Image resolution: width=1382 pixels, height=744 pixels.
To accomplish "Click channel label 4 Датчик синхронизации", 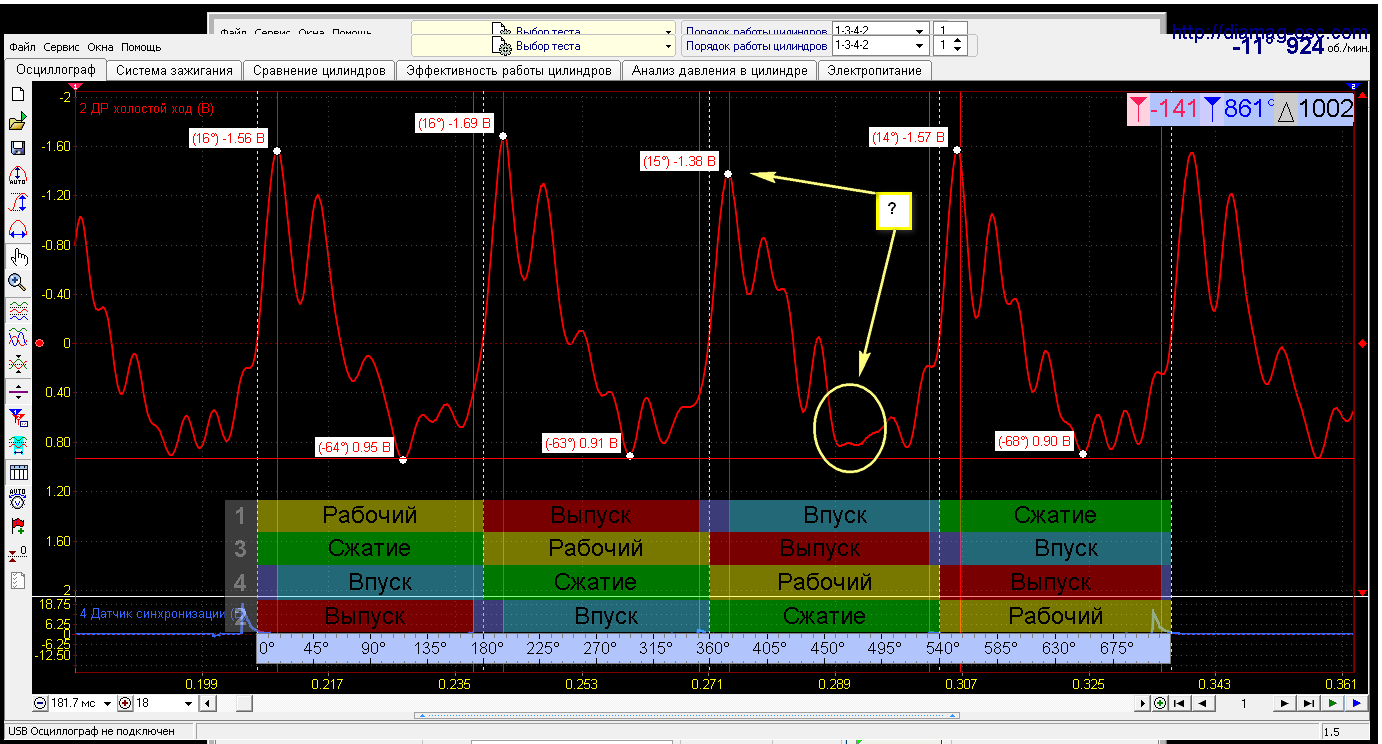I will pyautogui.click(x=160, y=613).
